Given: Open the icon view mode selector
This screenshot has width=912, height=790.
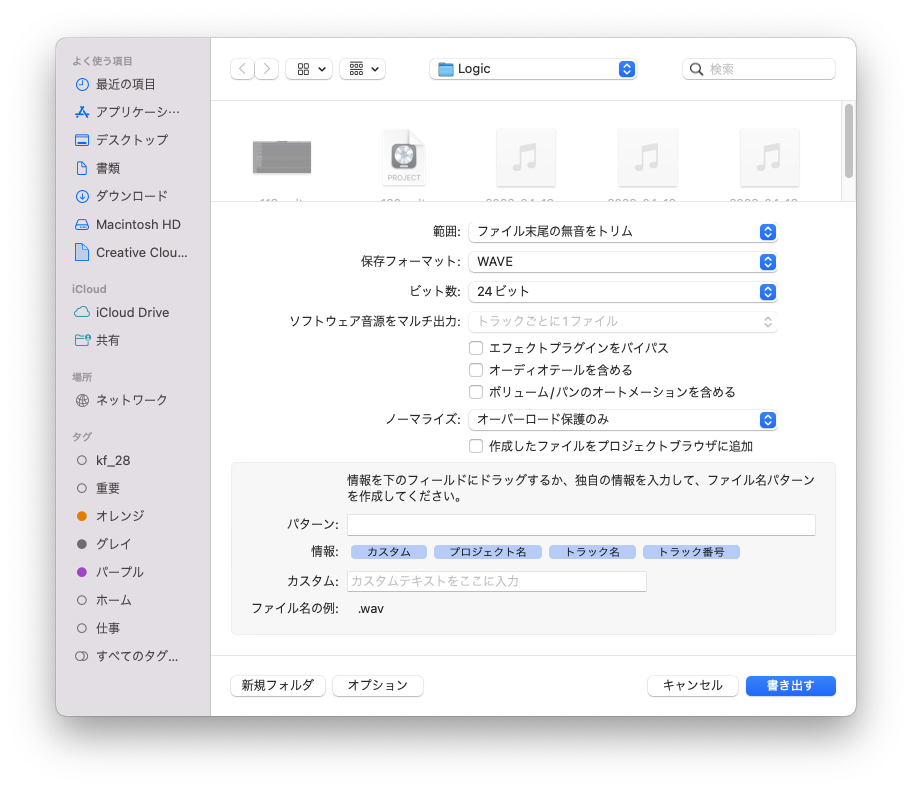Looking at the screenshot, I should click(x=309, y=69).
